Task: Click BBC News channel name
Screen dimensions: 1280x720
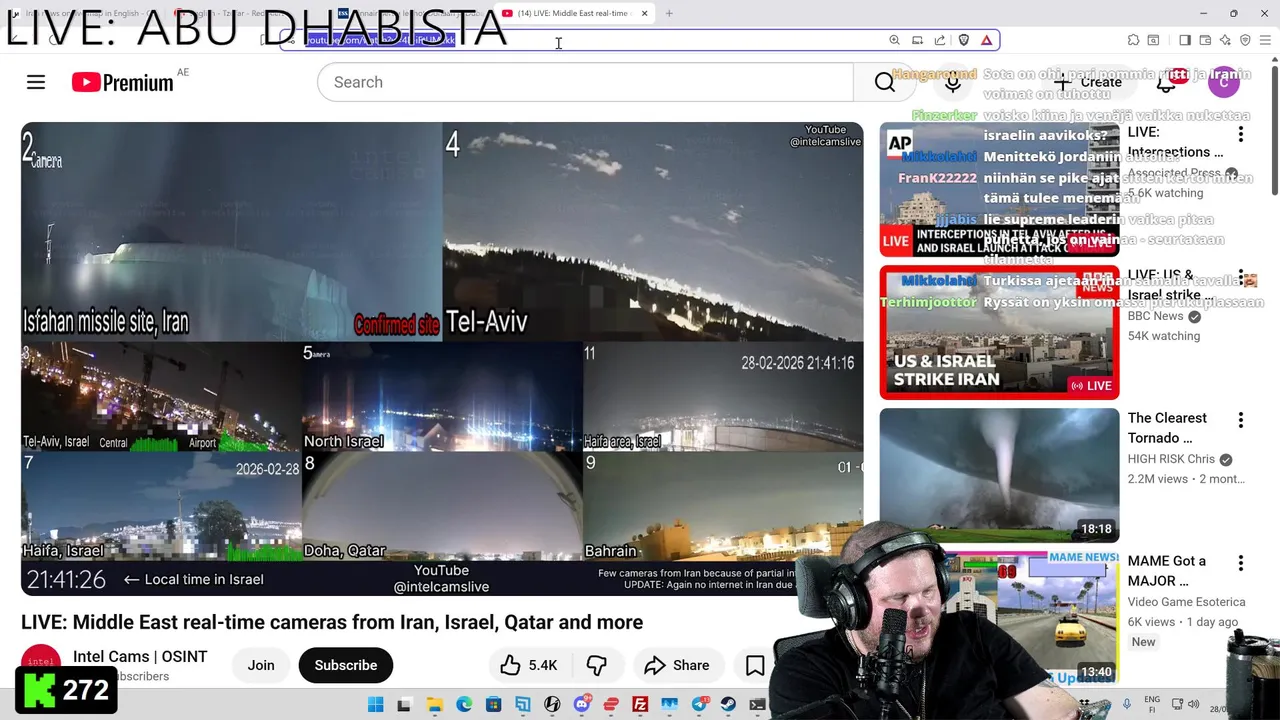Action: tap(1155, 316)
